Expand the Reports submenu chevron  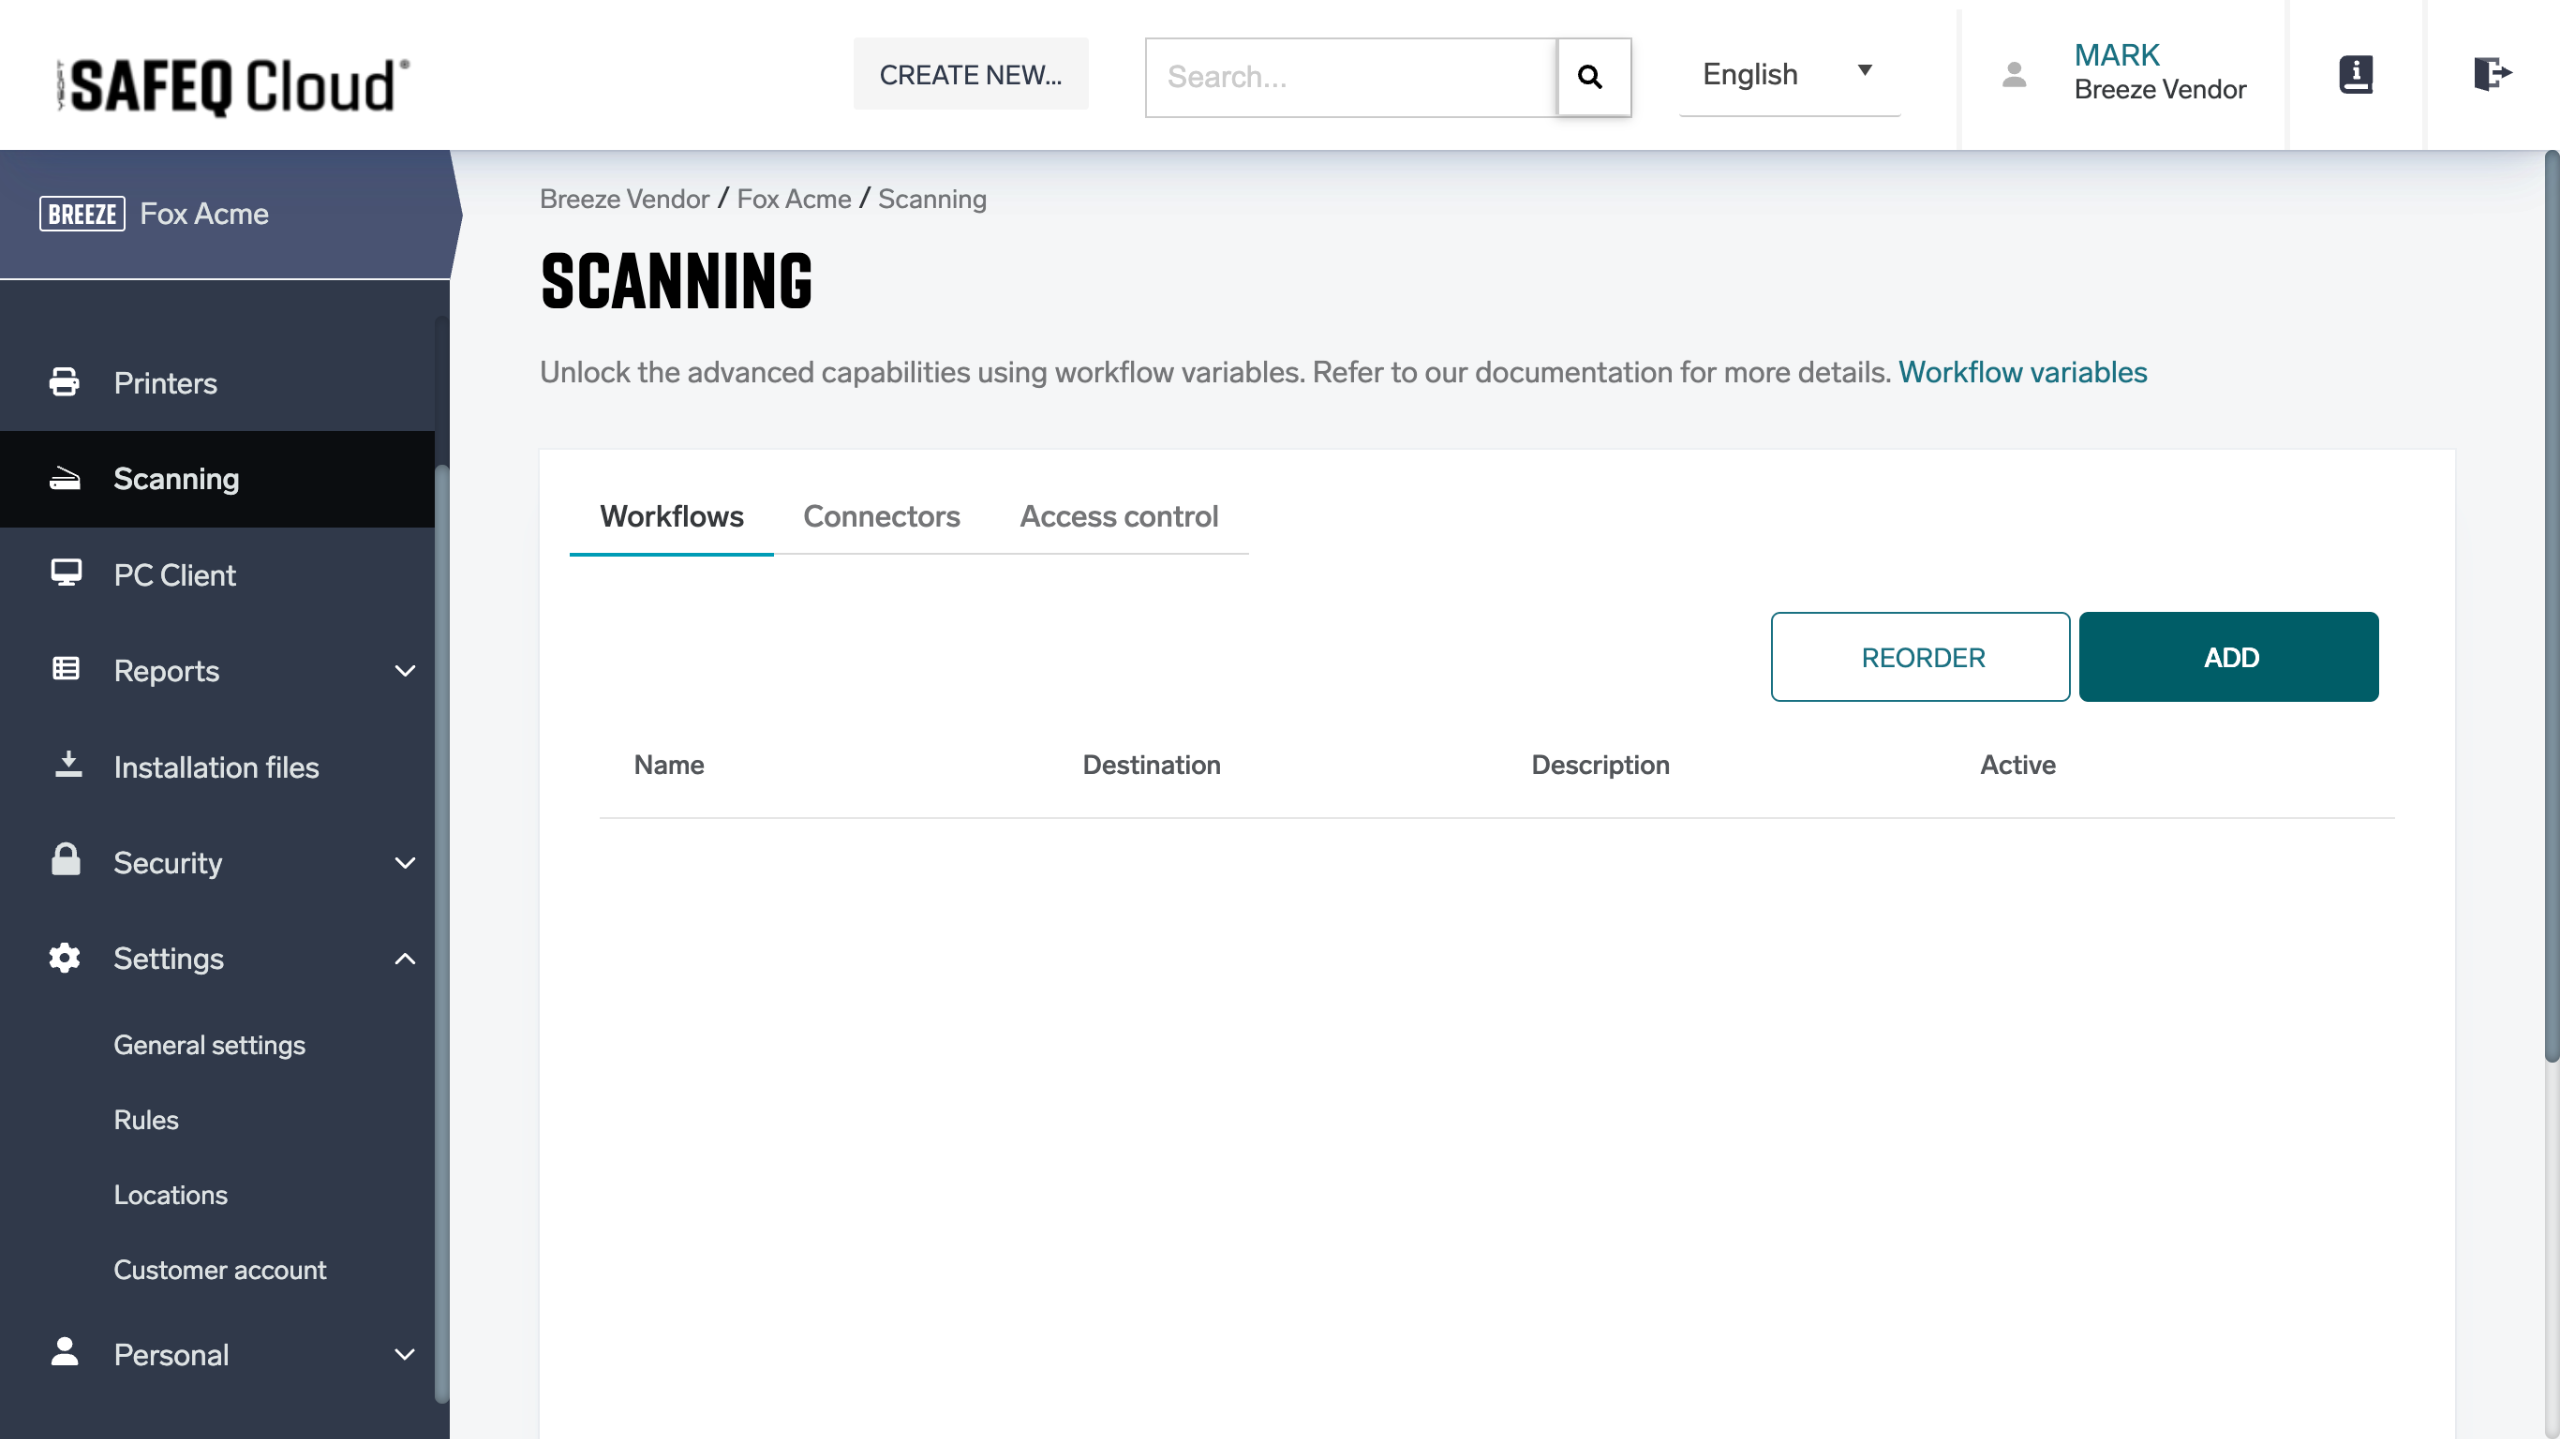tap(404, 671)
